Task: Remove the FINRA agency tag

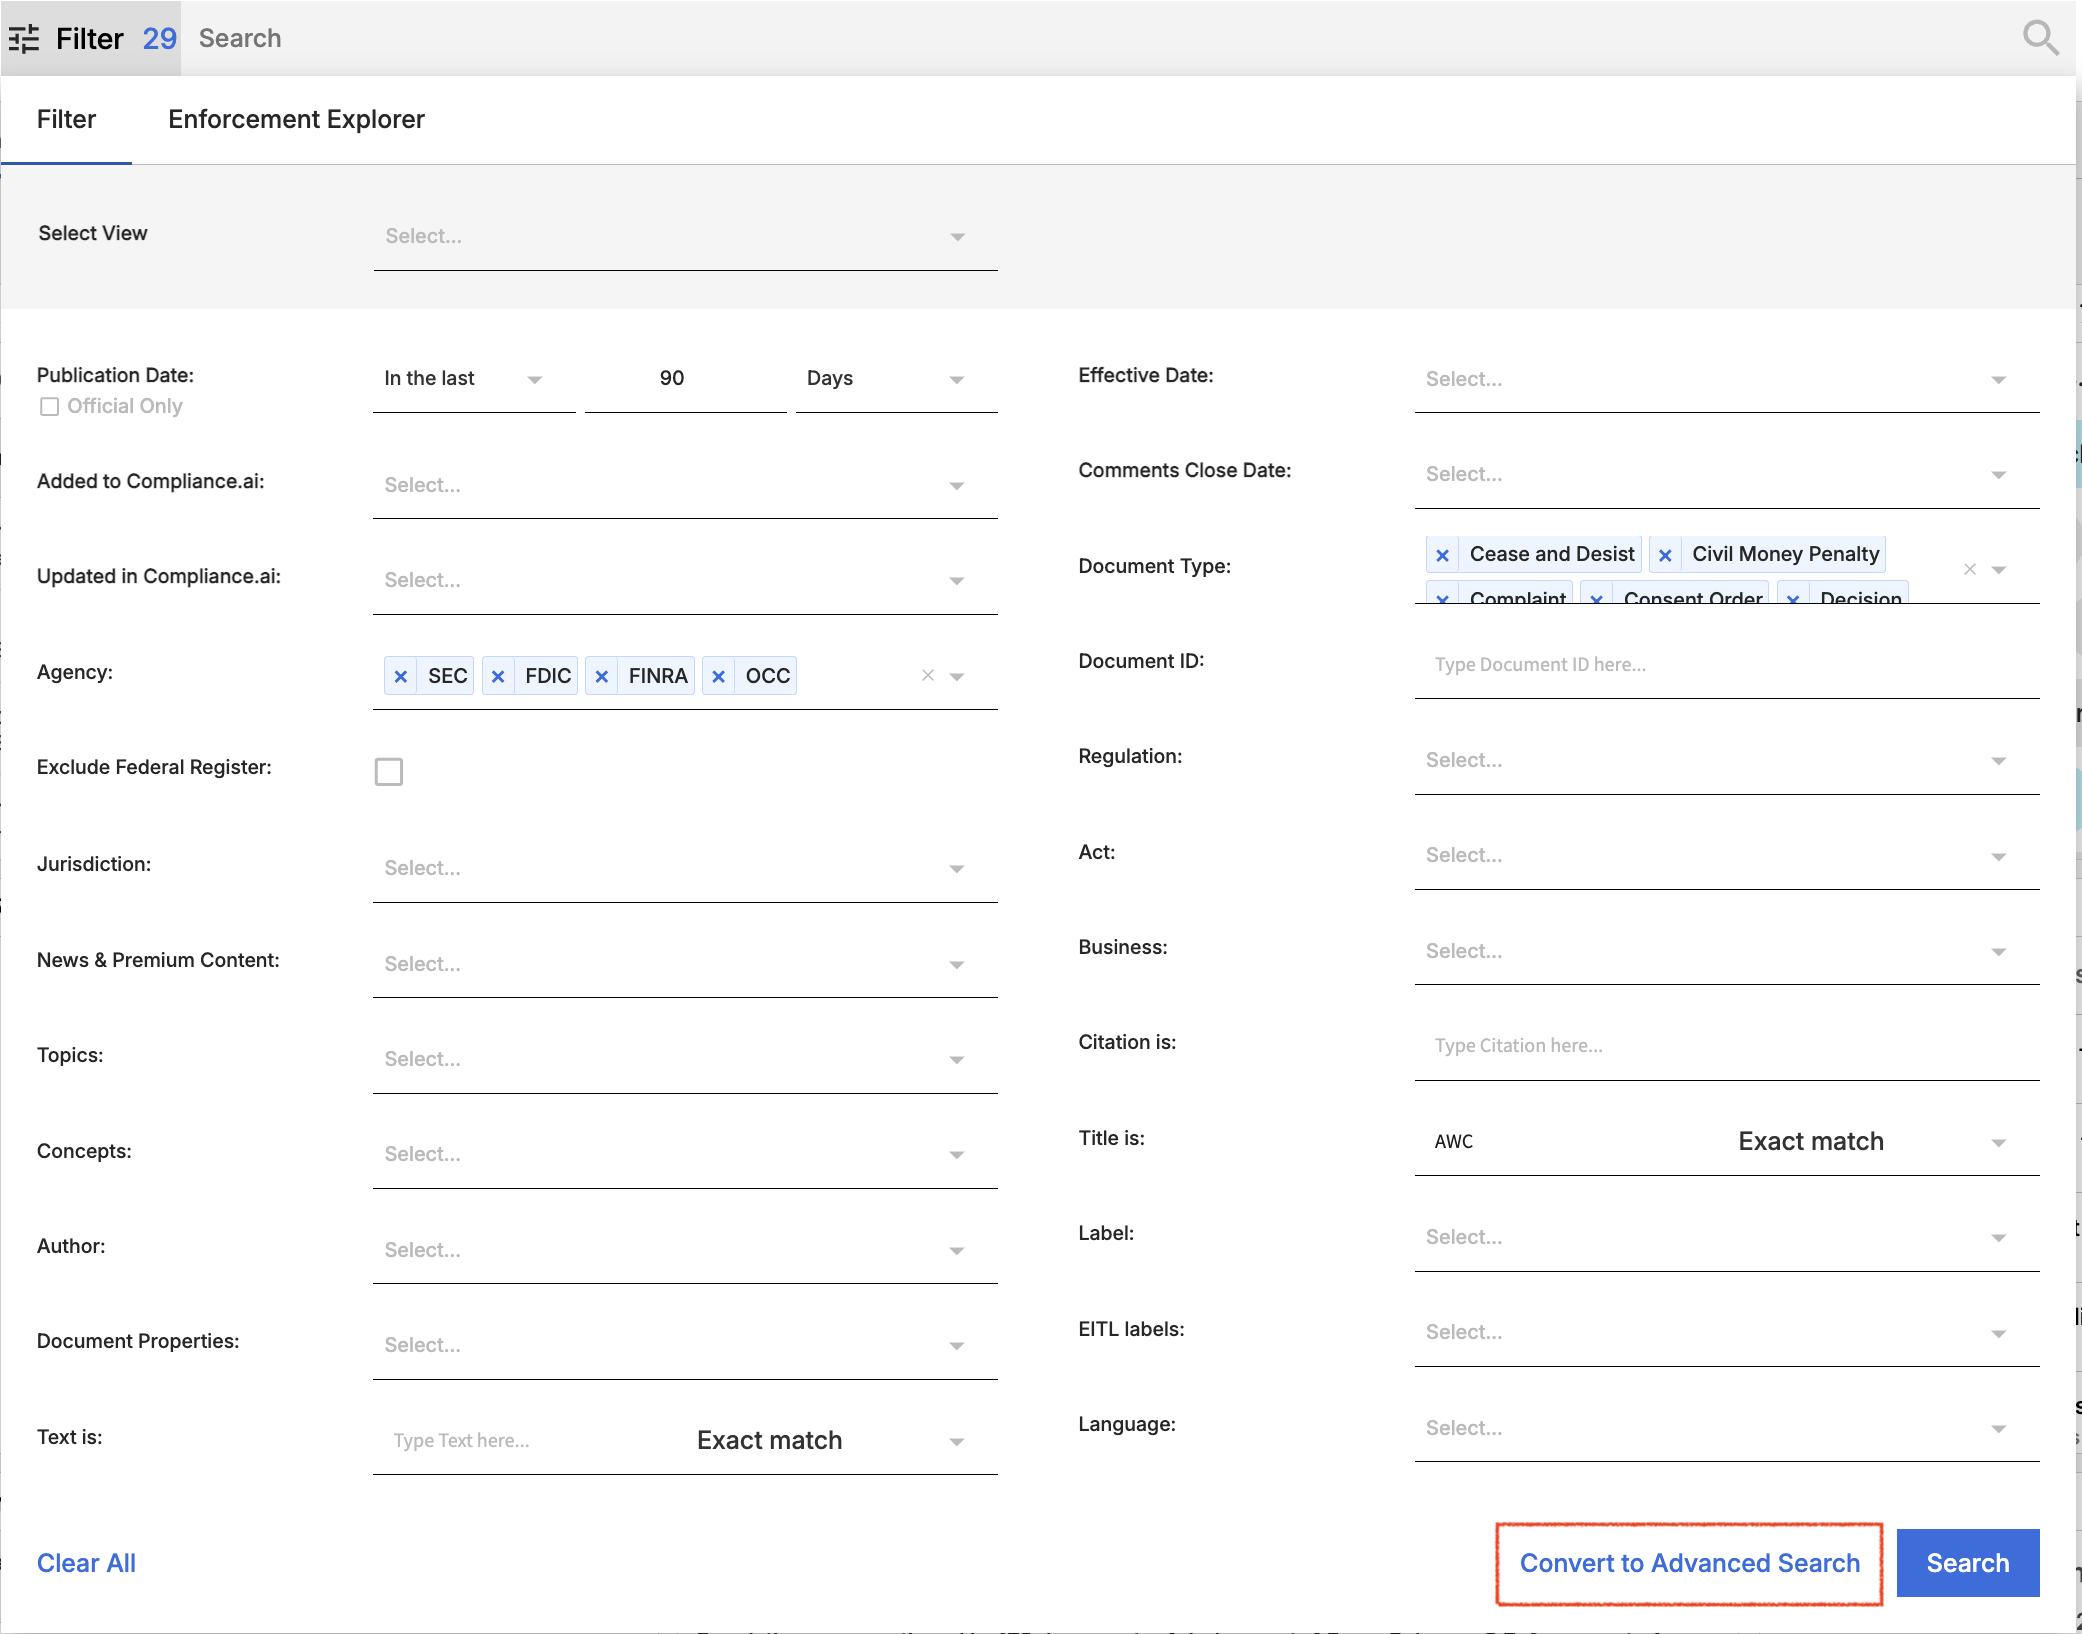Action: (x=602, y=677)
